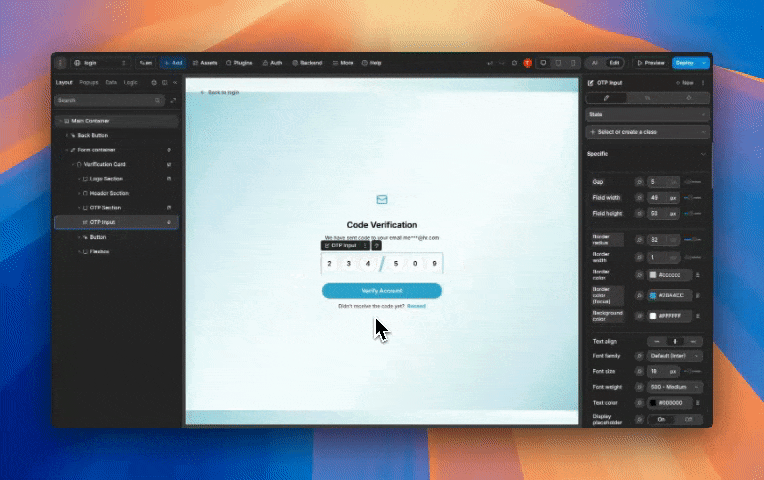The height and width of the screenshot is (480, 764).
Task: Click the icon left of the user avatar
Action: click(x=515, y=63)
